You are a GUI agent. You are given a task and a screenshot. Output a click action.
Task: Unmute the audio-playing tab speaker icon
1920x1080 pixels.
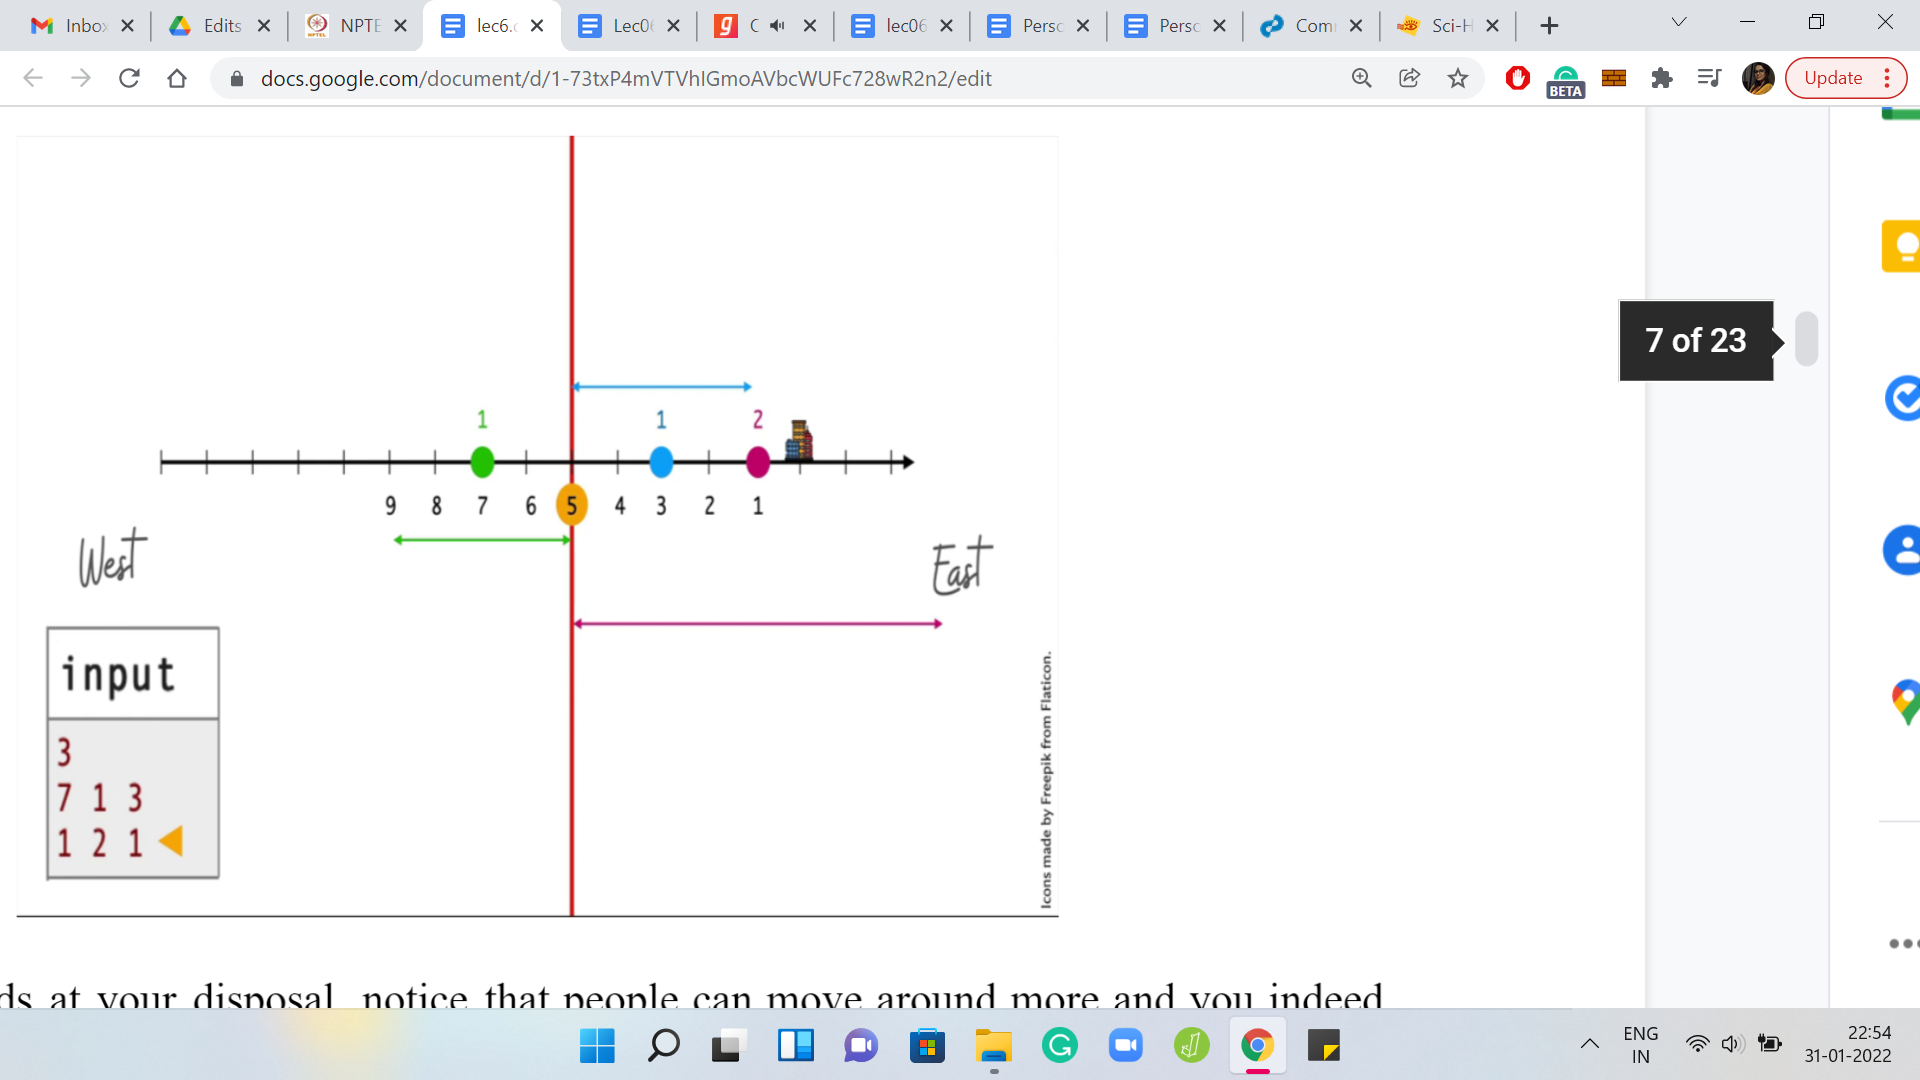coord(777,26)
